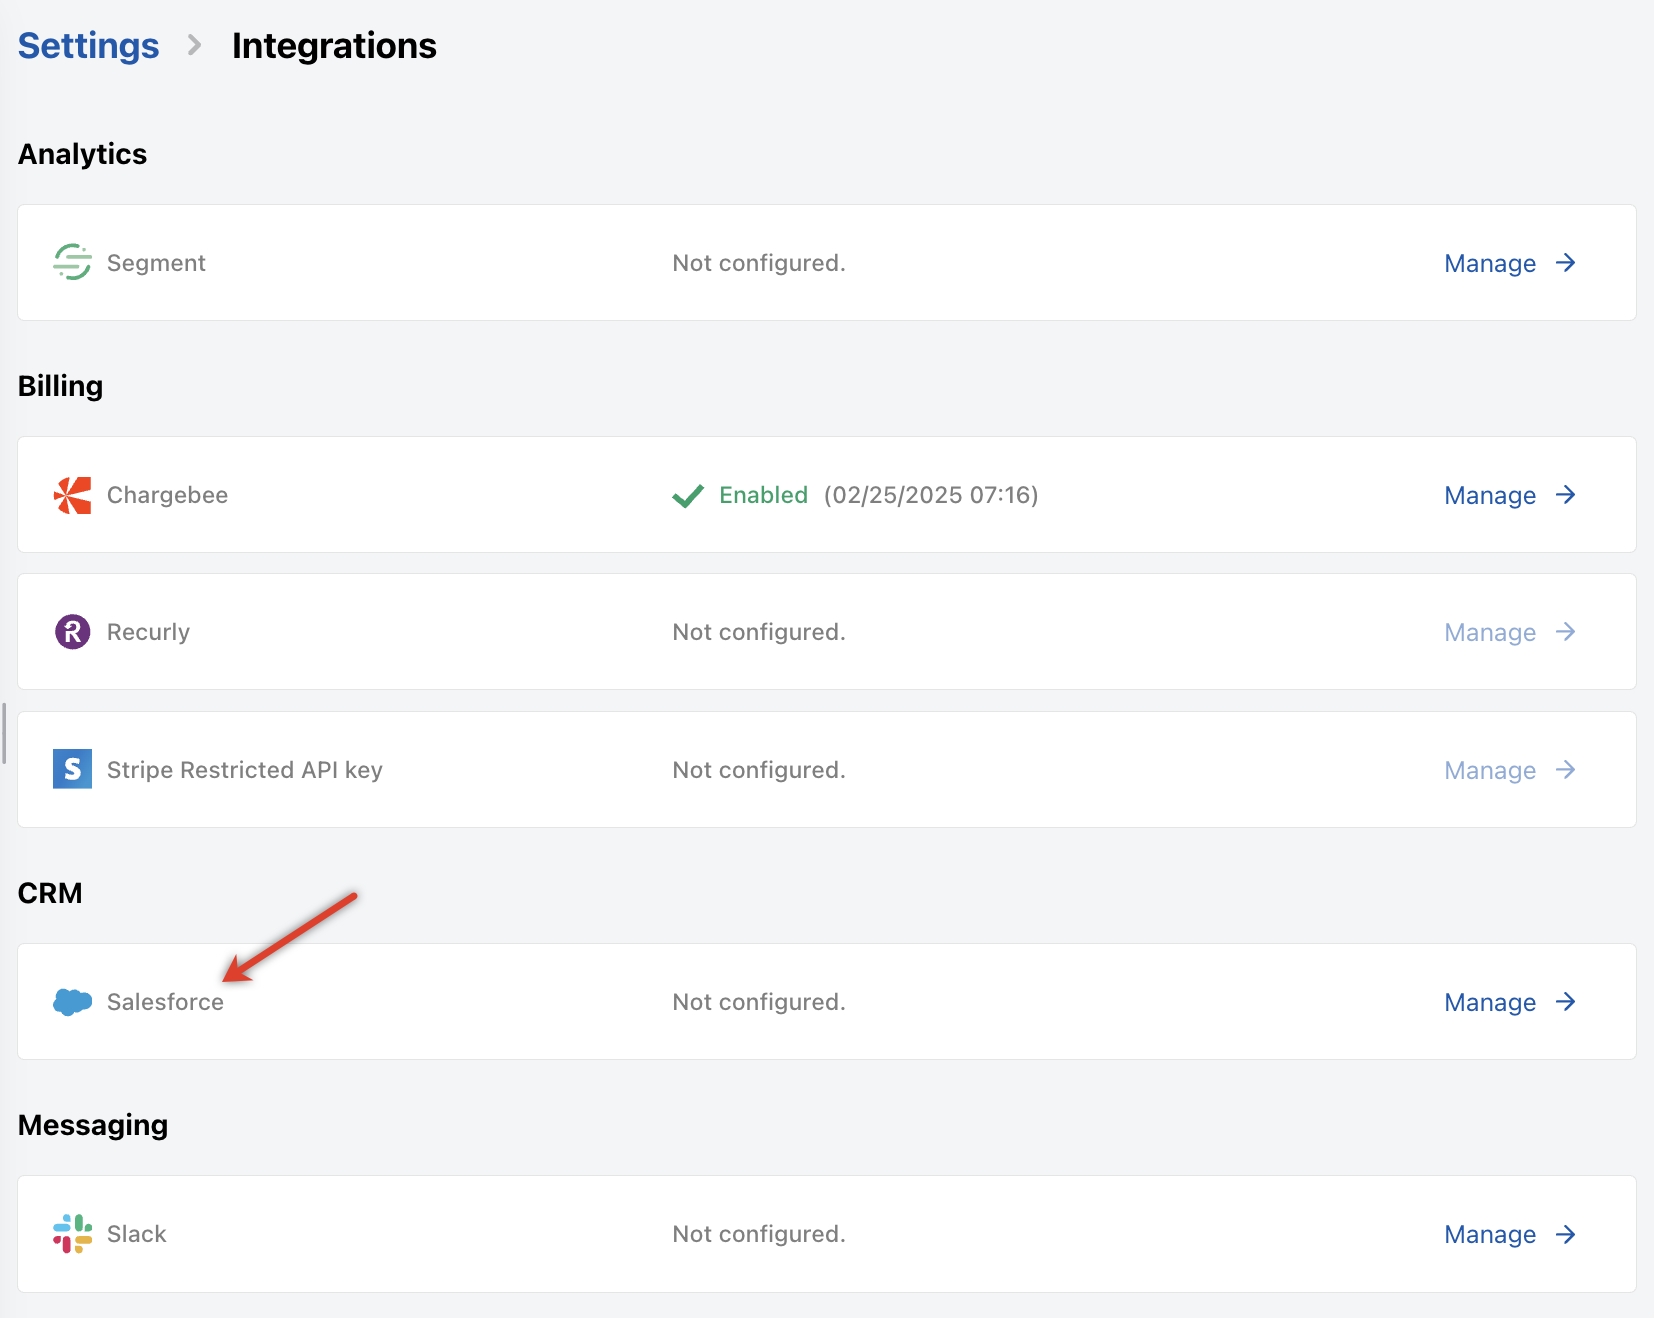Click the Chargebee timestamp 02/25/2025 07:16
This screenshot has height=1318, width=1654.
pyautogui.click(x=931, y=495)
